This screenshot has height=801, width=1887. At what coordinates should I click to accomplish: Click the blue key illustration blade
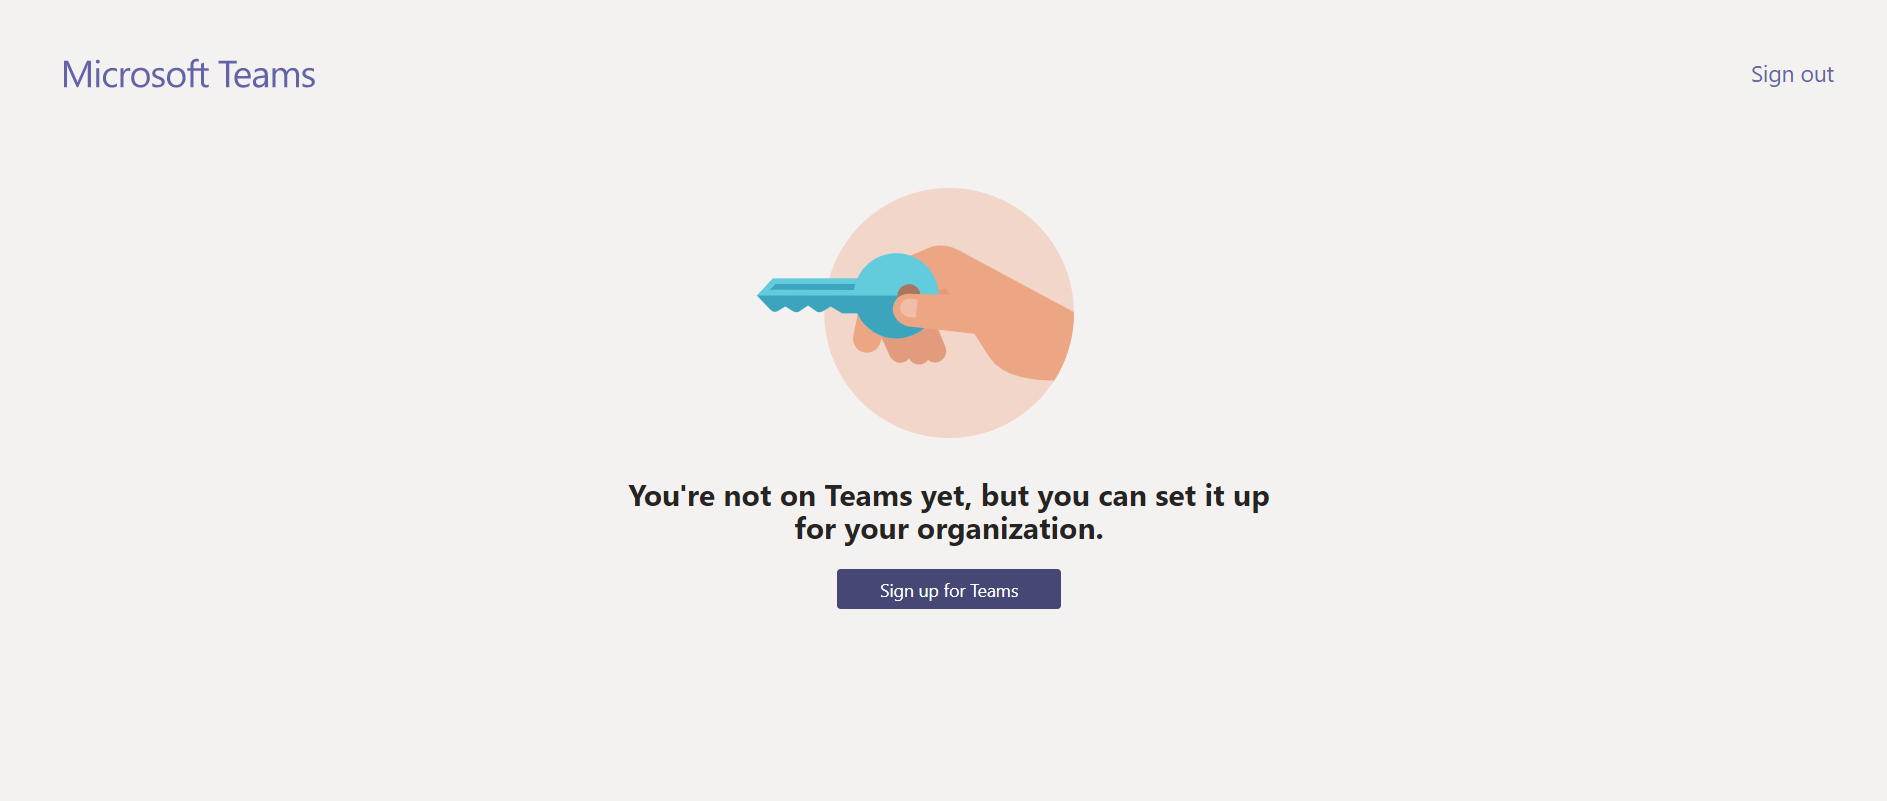(x=808, y=295)
